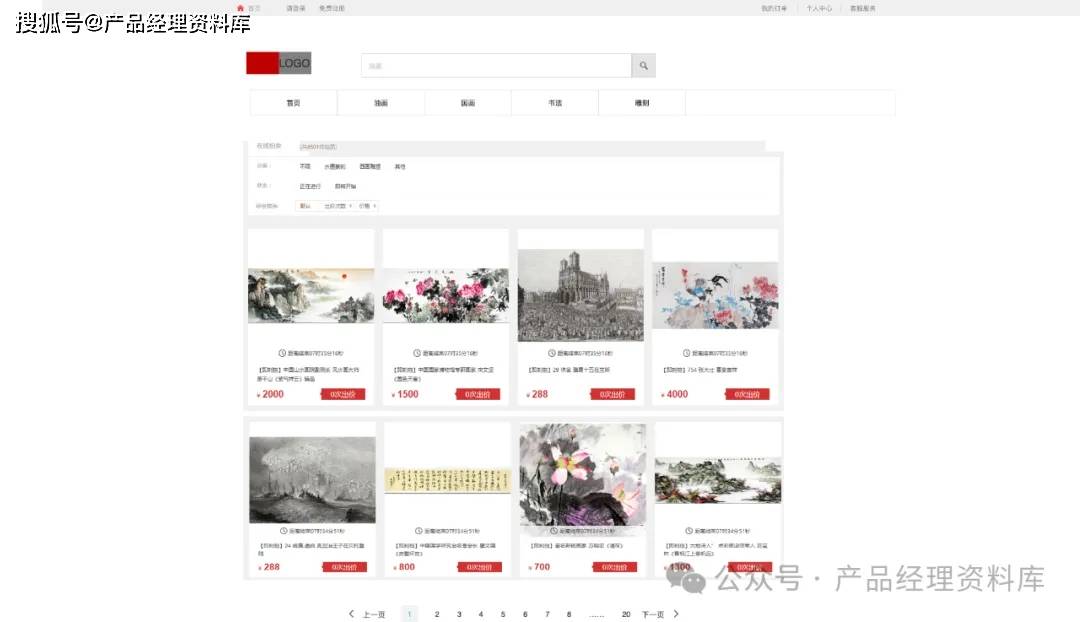The width and height of the screenshot is (1080, 622).
Task: Select the 书法 navigation tab
Action: [555, 103]
